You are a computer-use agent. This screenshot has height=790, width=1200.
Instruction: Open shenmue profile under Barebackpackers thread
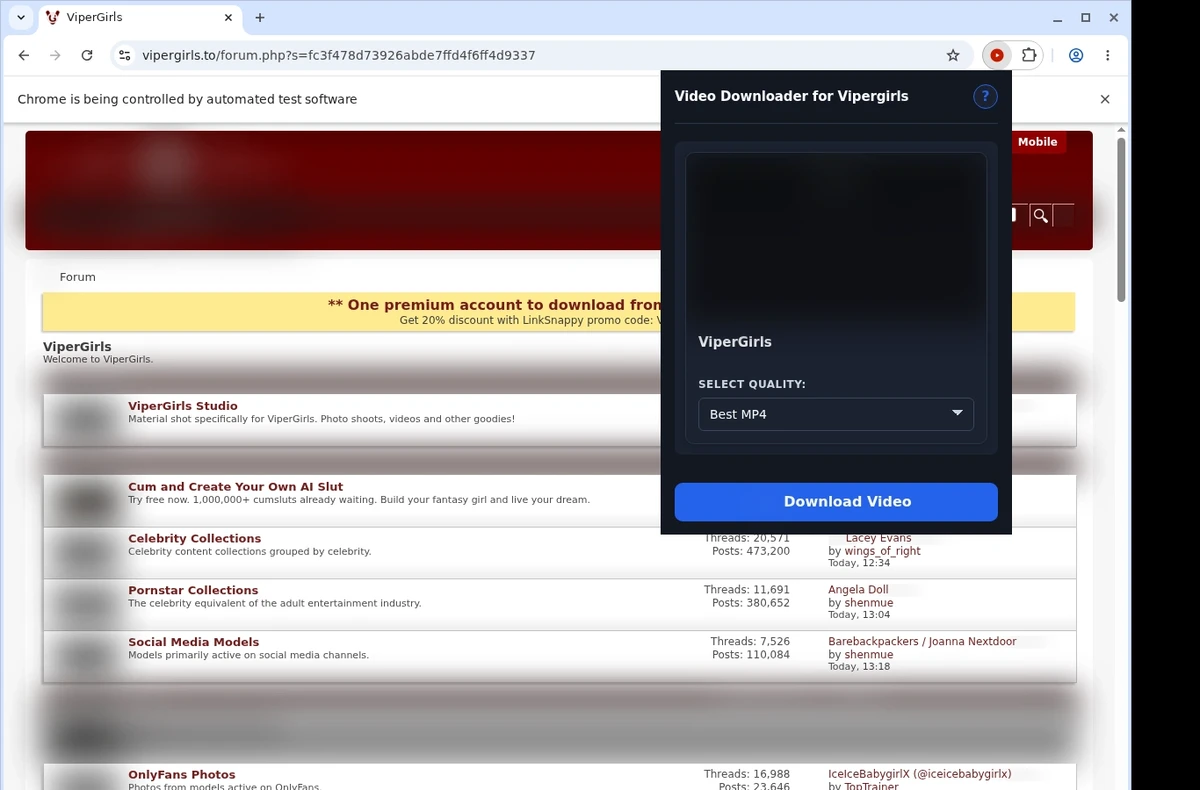tap(868, 655)
